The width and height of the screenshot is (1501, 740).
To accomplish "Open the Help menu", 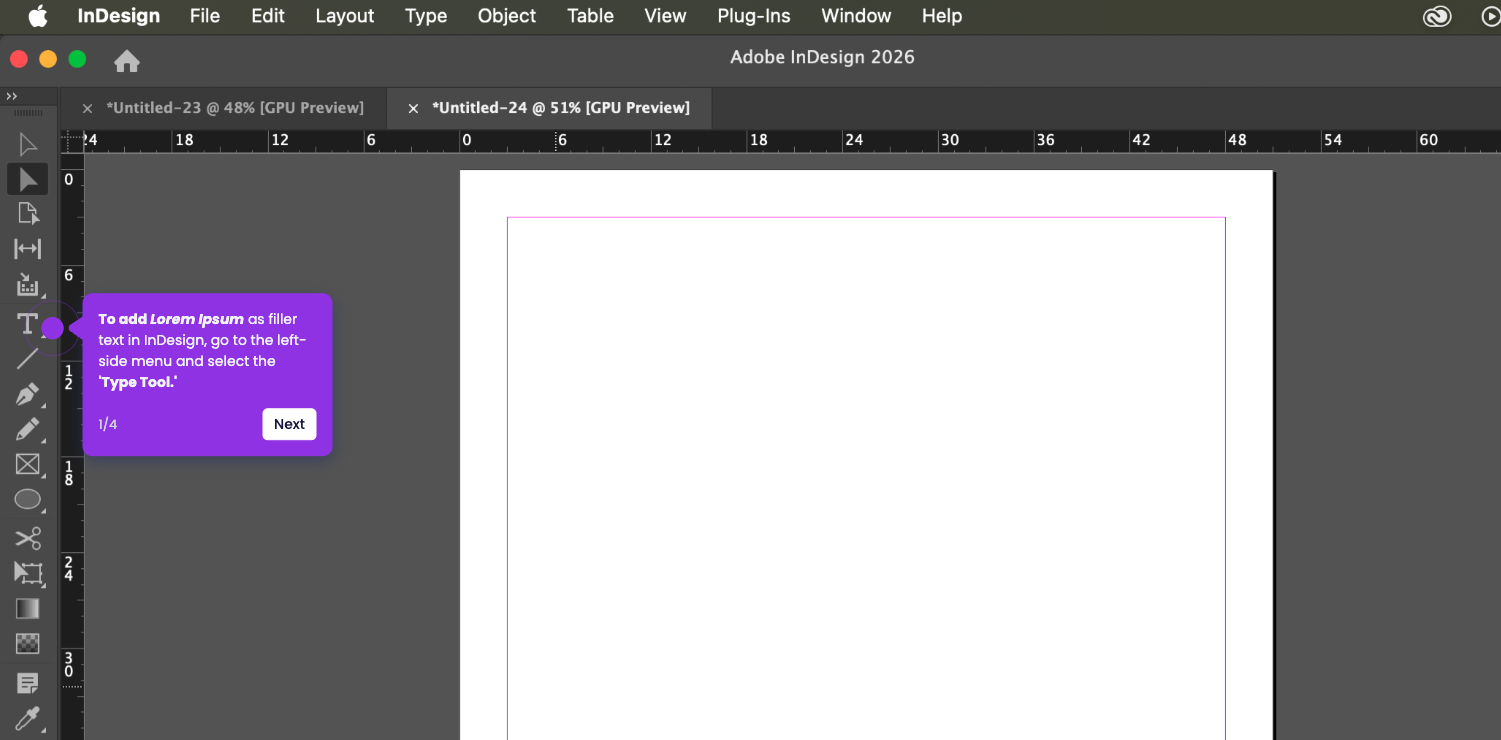I will tap(942, 16).
